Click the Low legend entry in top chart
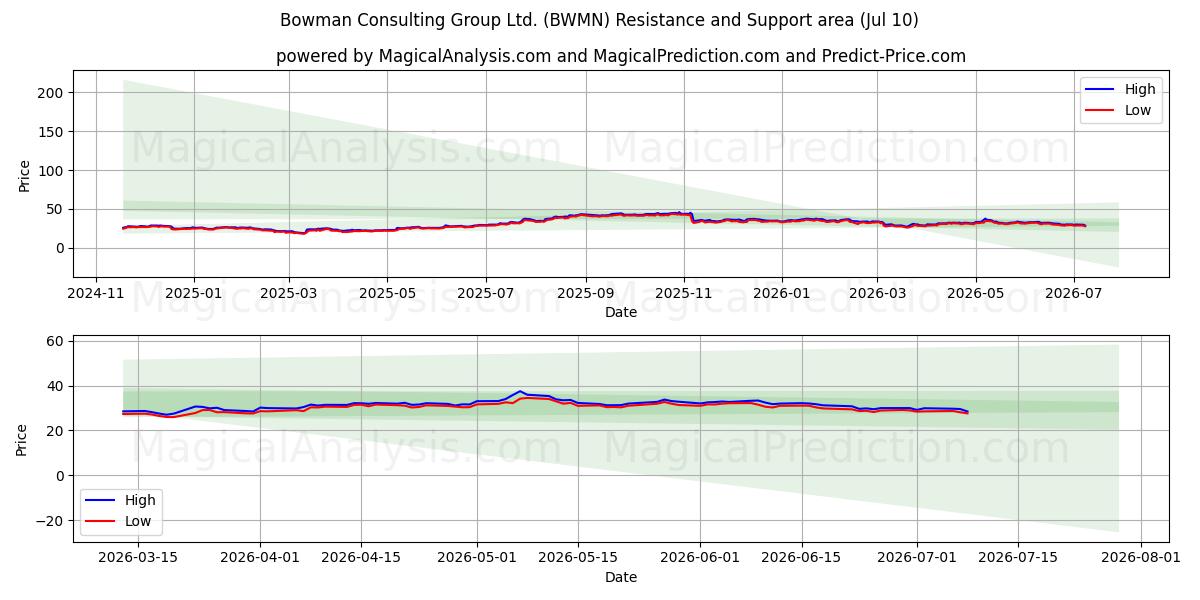Viewport: 1200px width, 600px height. click(x=1119, y=110)
